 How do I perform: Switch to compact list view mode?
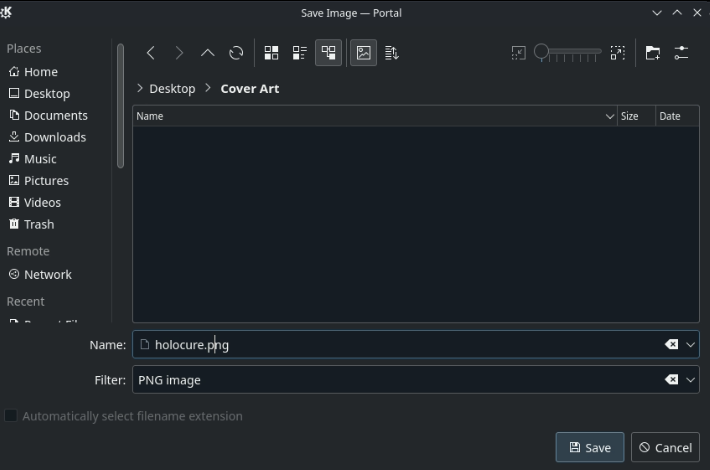(x=299, y=53)
